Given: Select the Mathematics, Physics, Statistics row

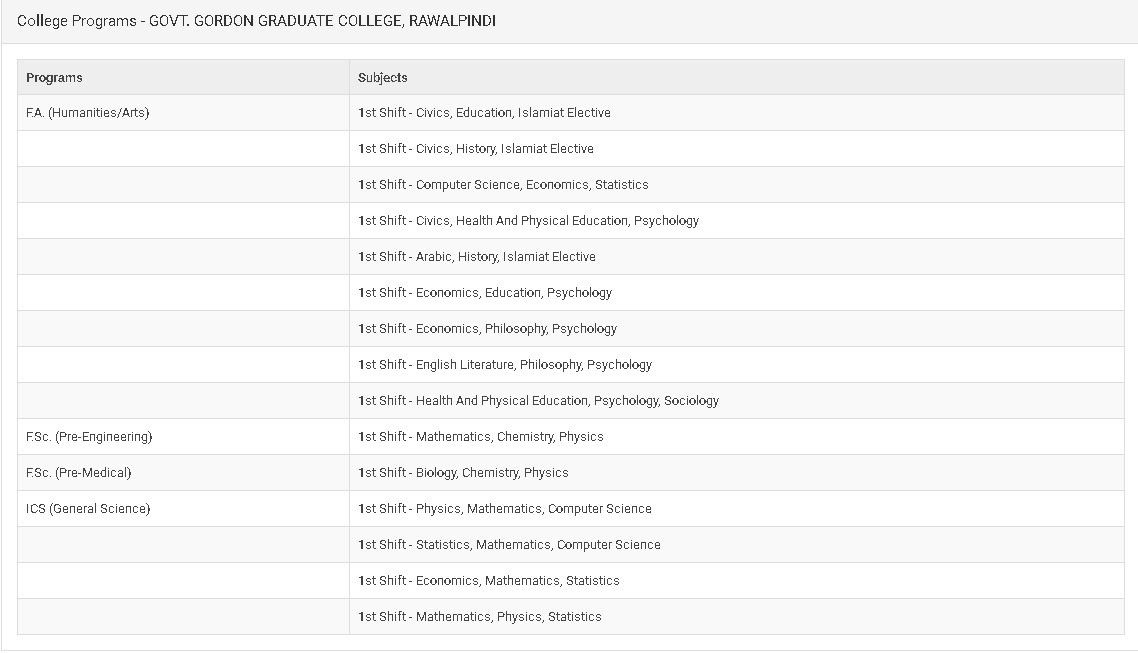Looking at the screenshot, I should pyautogui.click(x=480, y=617).
